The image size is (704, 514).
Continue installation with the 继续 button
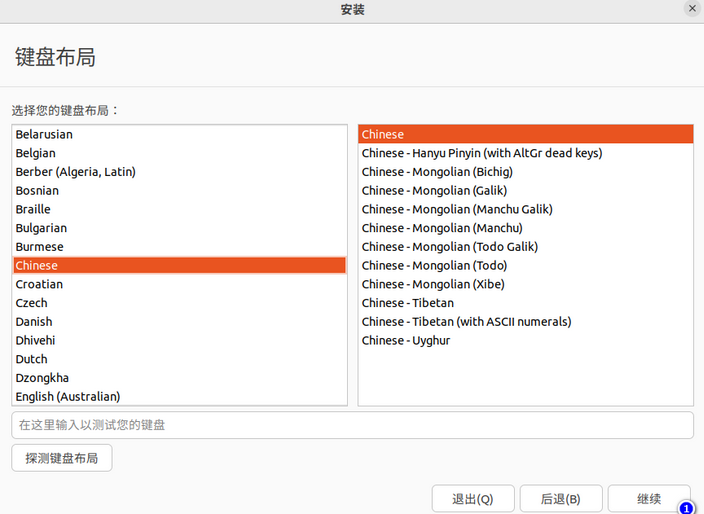[649, 498]
